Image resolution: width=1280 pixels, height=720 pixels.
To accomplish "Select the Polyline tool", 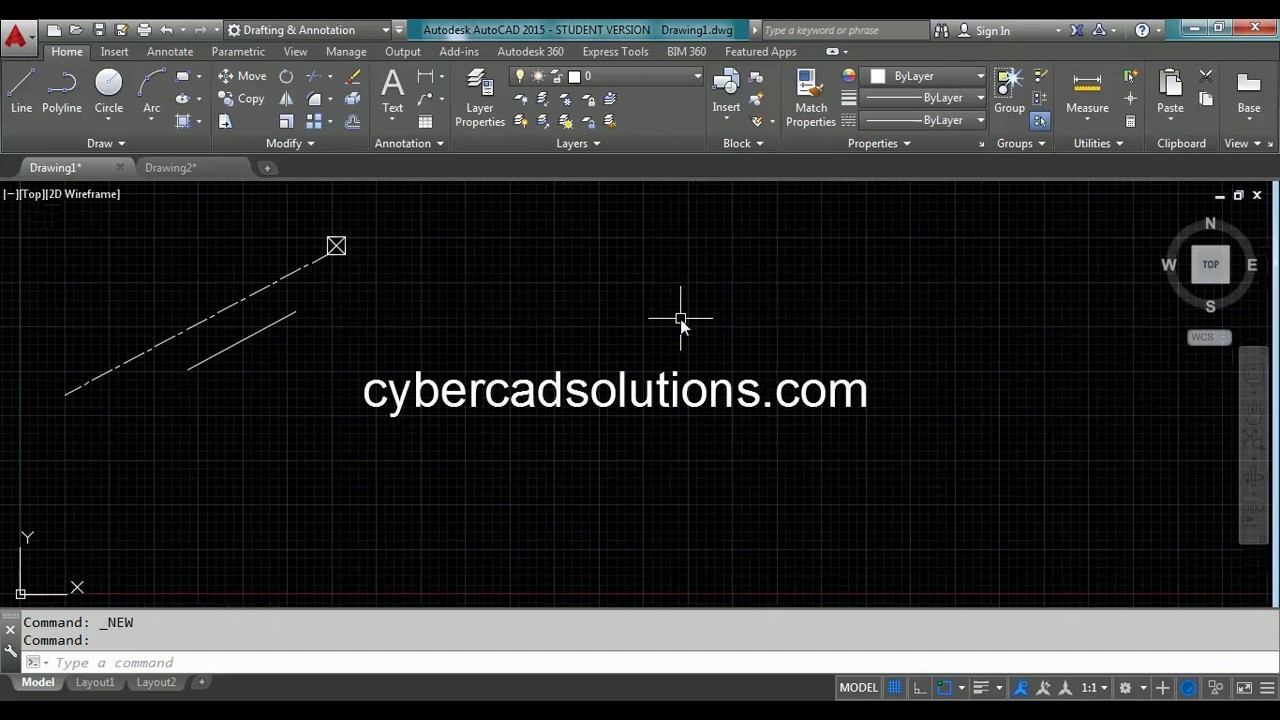I will (61, 91).
